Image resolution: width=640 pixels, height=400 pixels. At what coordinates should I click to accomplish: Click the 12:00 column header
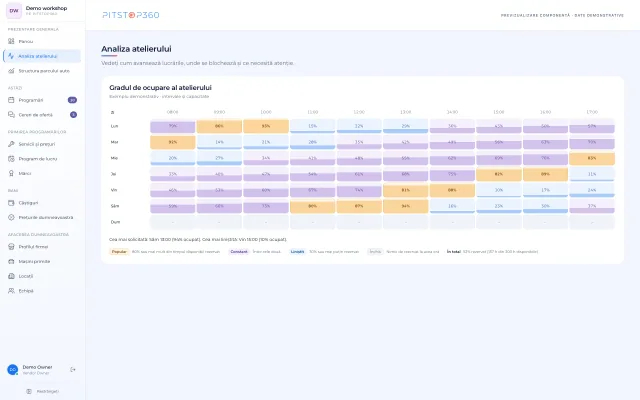click(359, 112)
